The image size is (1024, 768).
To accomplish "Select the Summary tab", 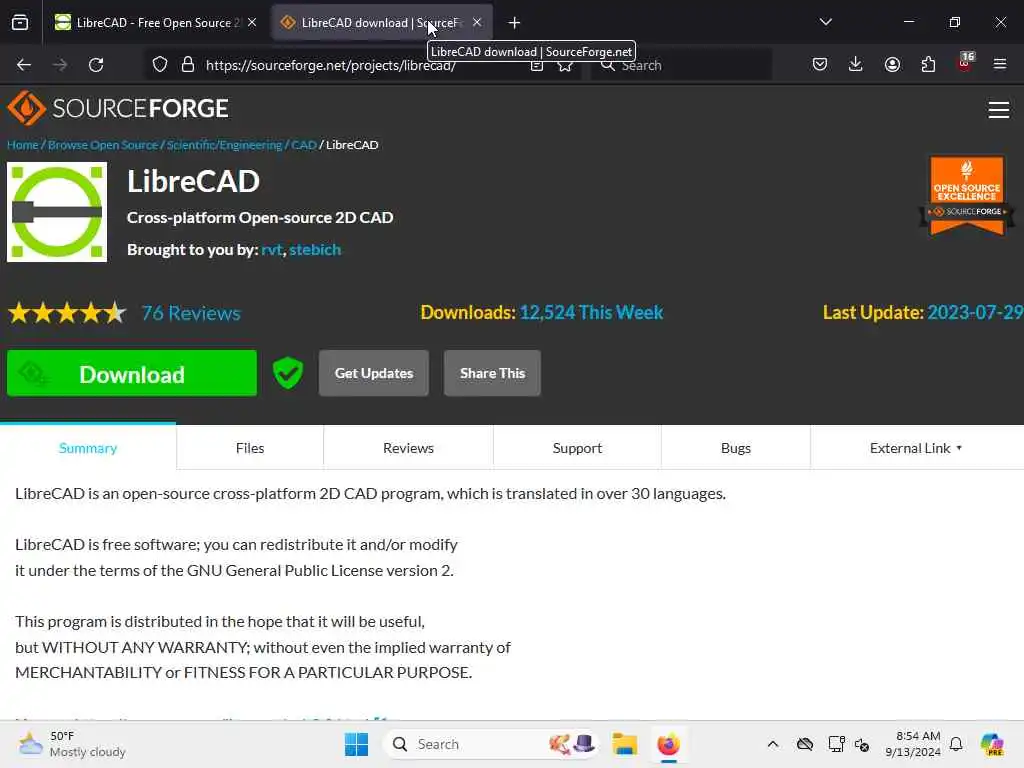I will (x=88, y=448).
